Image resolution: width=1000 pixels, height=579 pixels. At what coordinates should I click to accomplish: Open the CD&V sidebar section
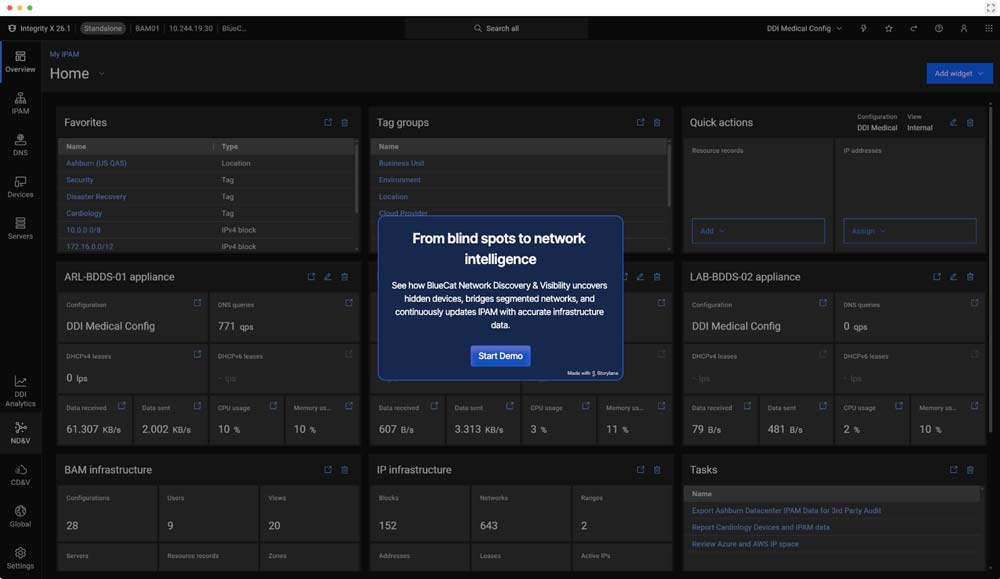point(20,475)
